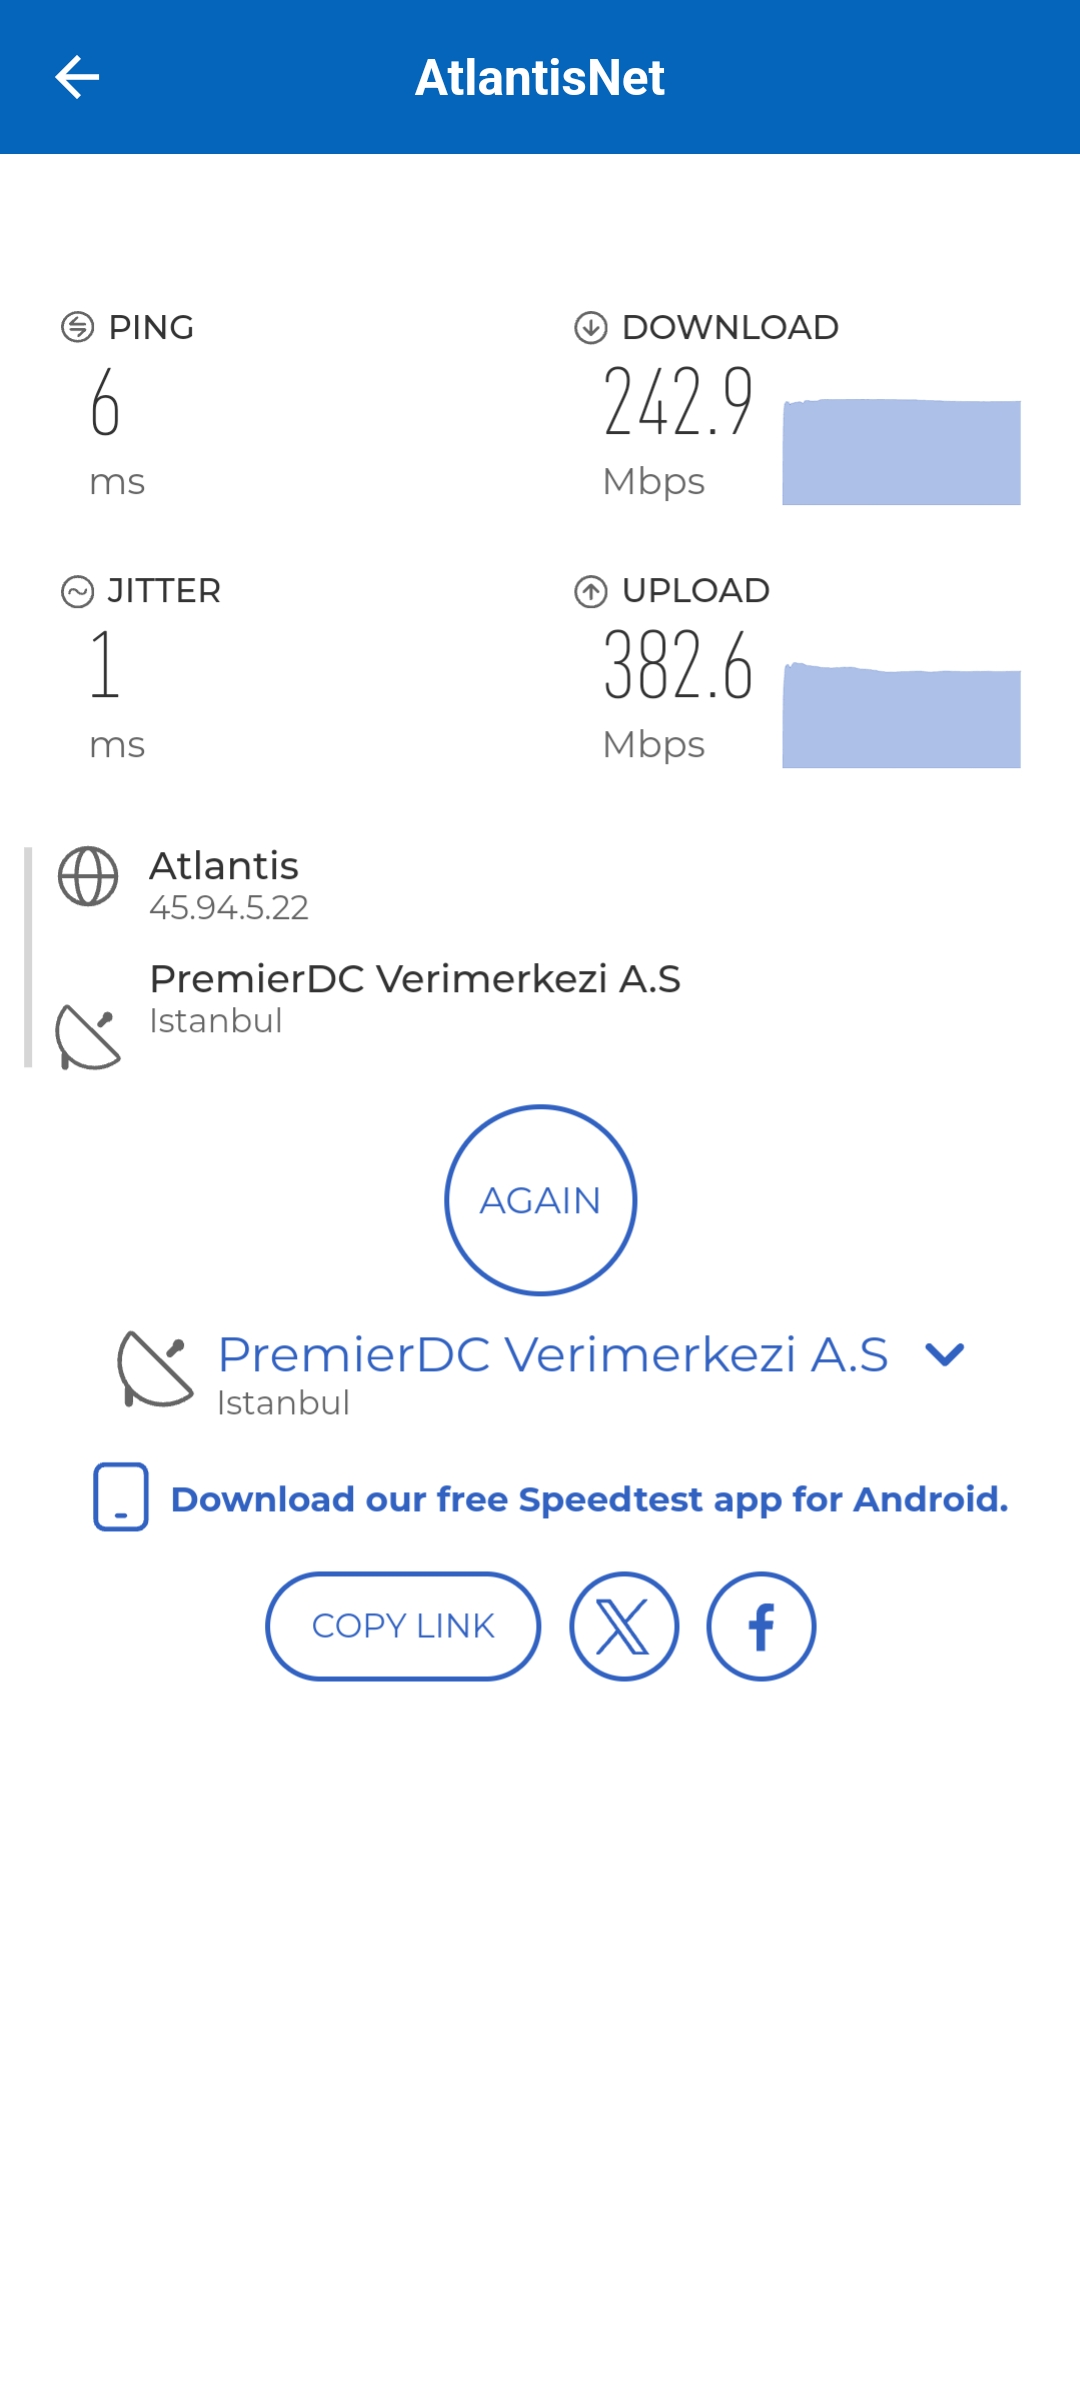Tap the back arrow in the header
Image resolution: width=1080 pixels, height=2400 pixels.
pyautogui.click(x=77, y=77)
